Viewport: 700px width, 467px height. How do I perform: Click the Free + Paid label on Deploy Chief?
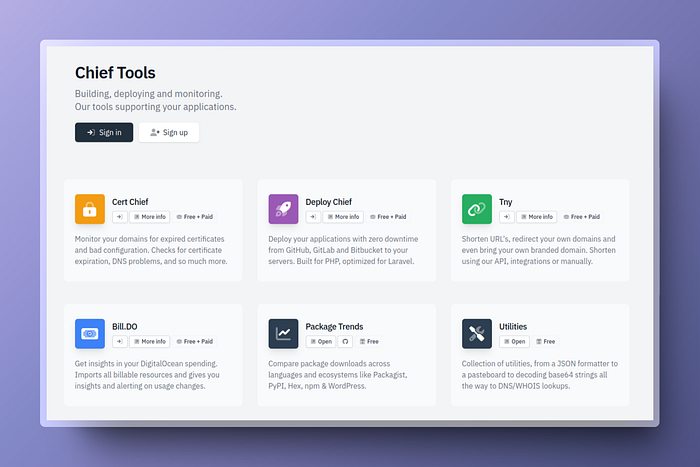[x=388, y=217]
